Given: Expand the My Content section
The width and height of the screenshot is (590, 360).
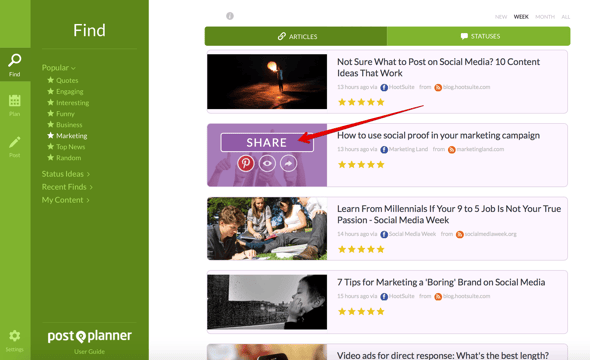Looking at the screenshot, I should tap(65, 200).
